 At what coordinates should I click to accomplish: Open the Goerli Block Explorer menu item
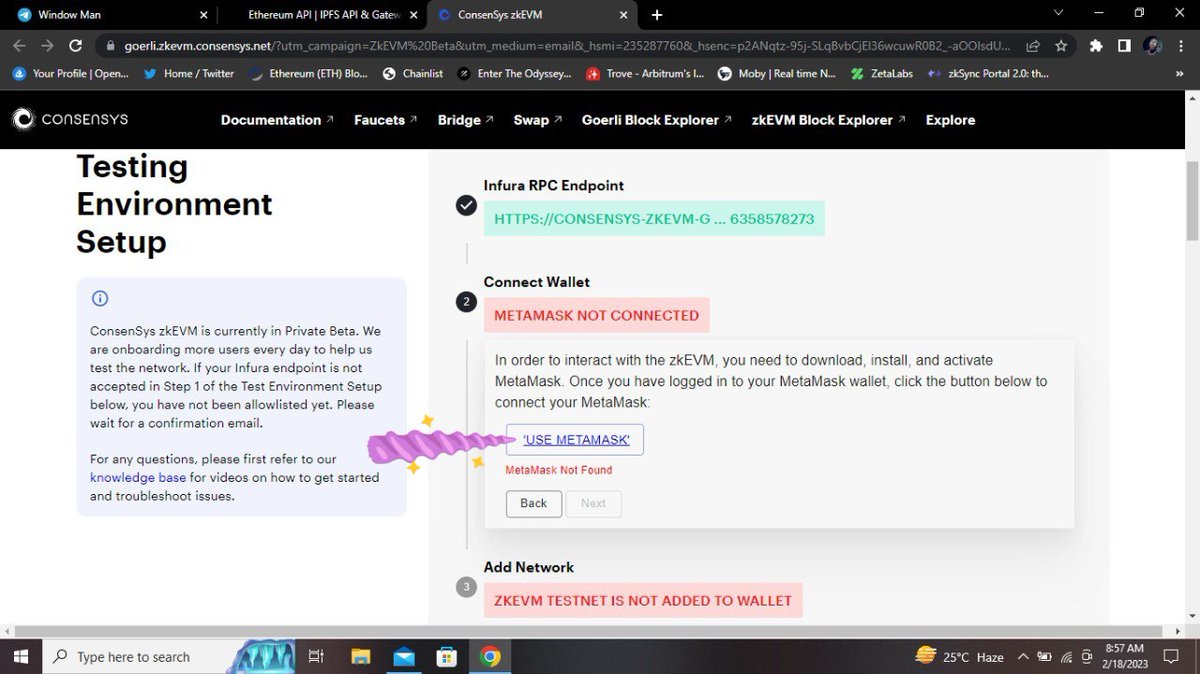pos(650,119)
